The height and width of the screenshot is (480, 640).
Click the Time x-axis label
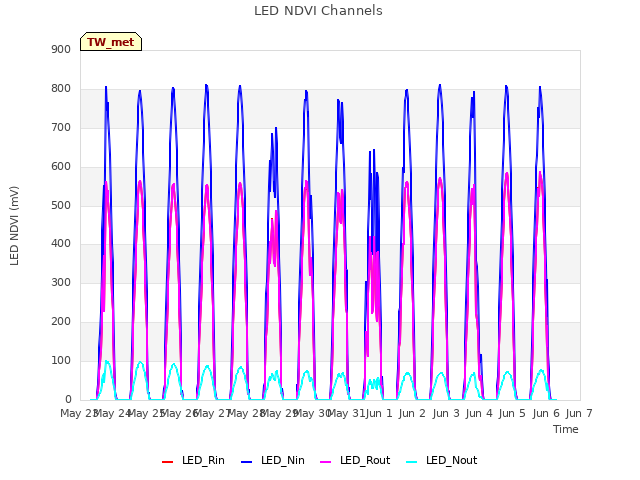(566, 429)
